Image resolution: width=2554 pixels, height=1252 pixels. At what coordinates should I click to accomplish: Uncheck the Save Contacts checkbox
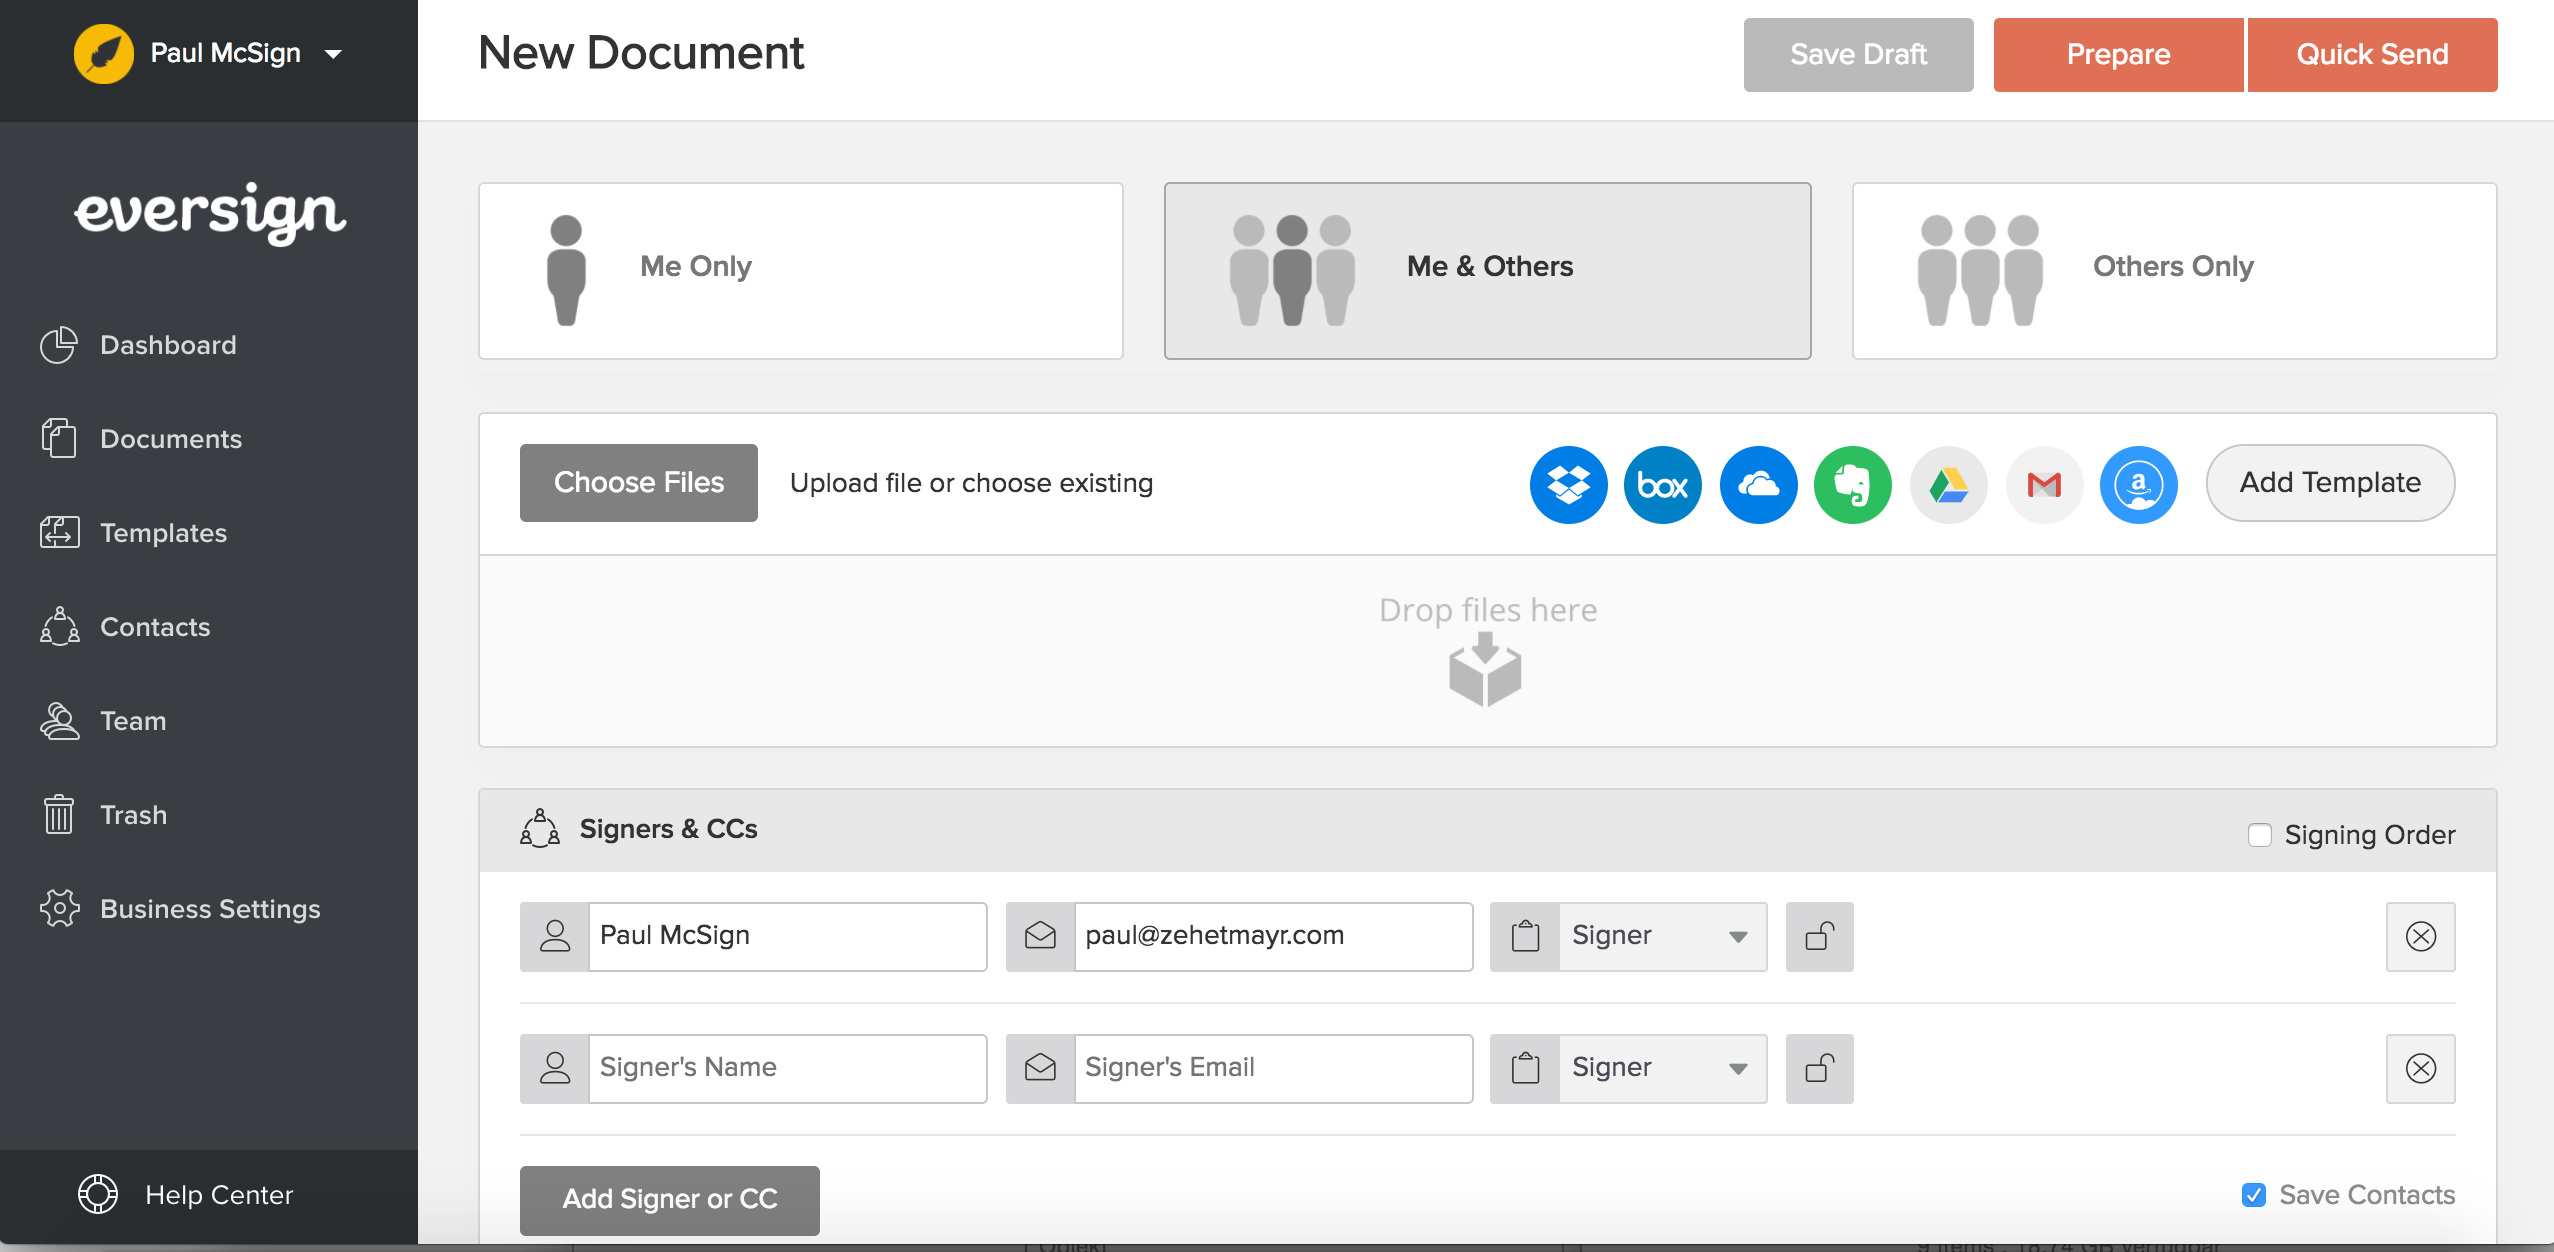point(2253,1194)
